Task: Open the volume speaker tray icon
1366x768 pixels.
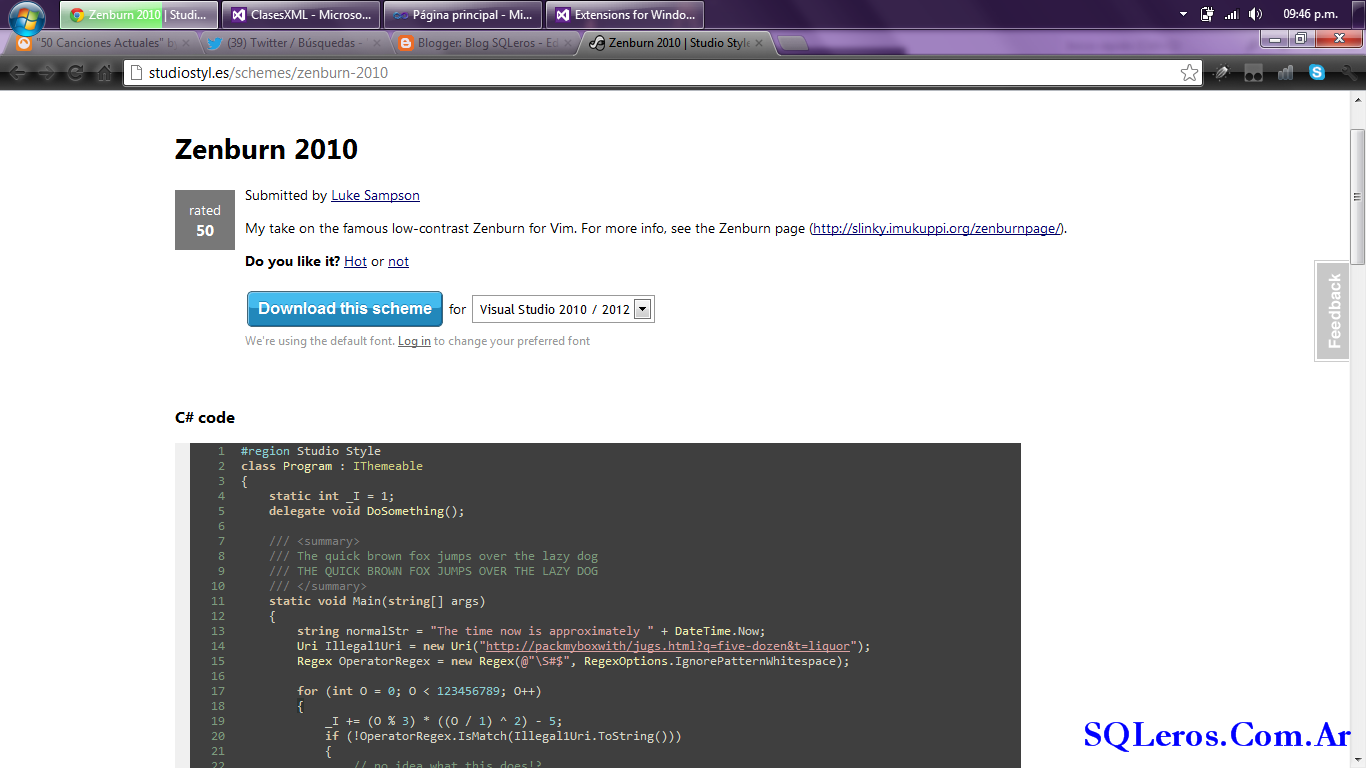Action: tap(1256, 15)
